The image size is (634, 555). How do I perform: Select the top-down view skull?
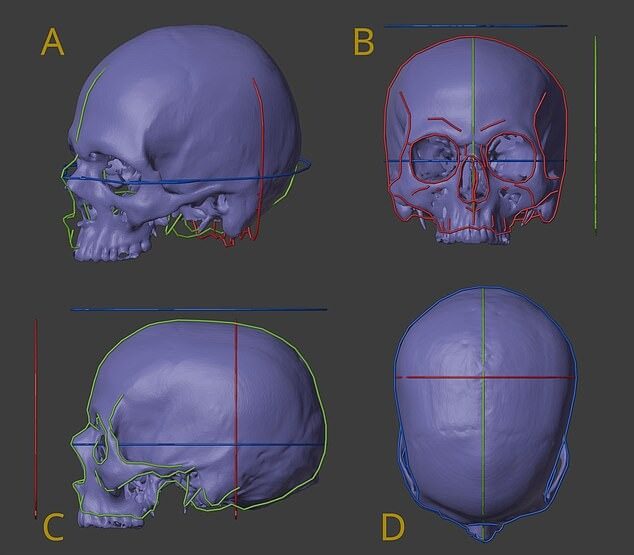(x=484, y=400)
